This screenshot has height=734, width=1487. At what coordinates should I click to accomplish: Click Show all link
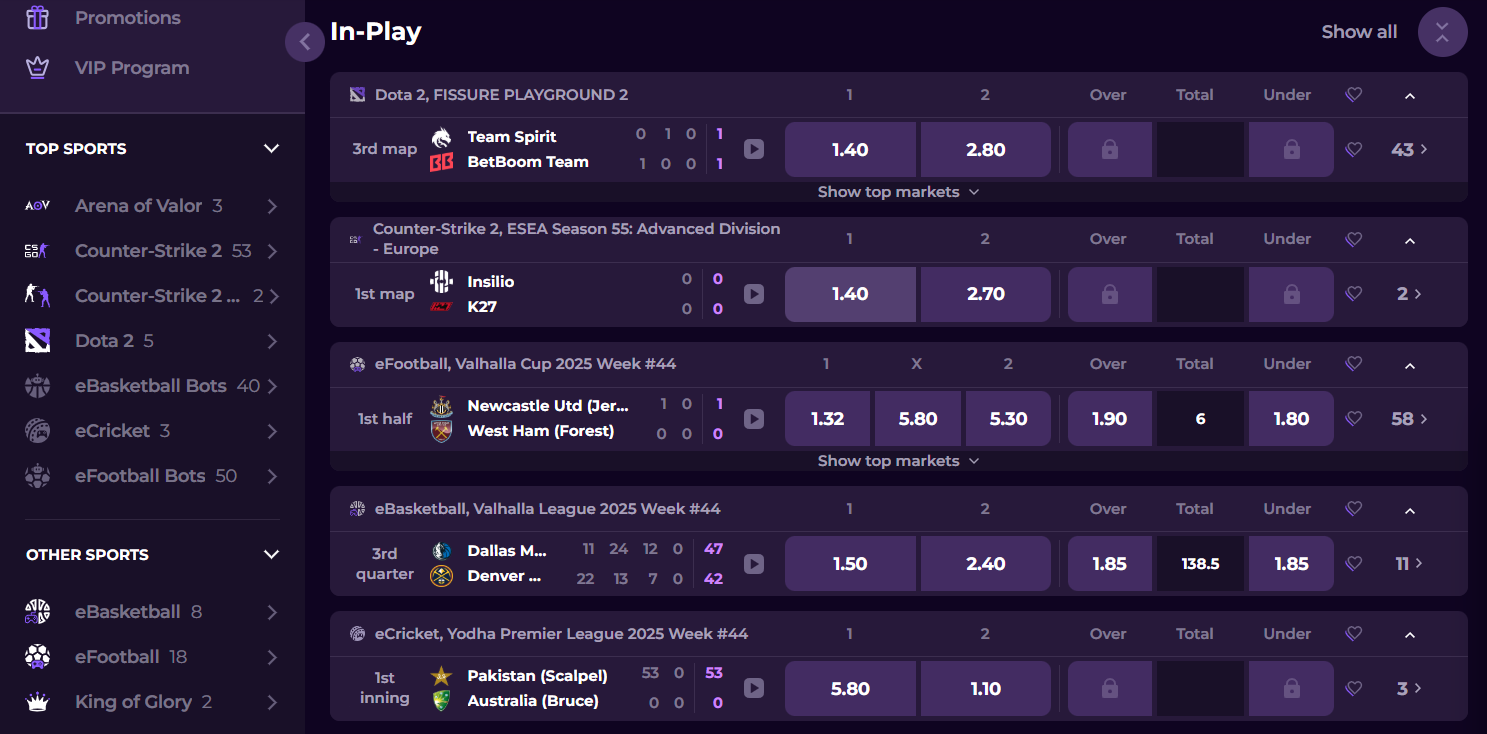1359,31
